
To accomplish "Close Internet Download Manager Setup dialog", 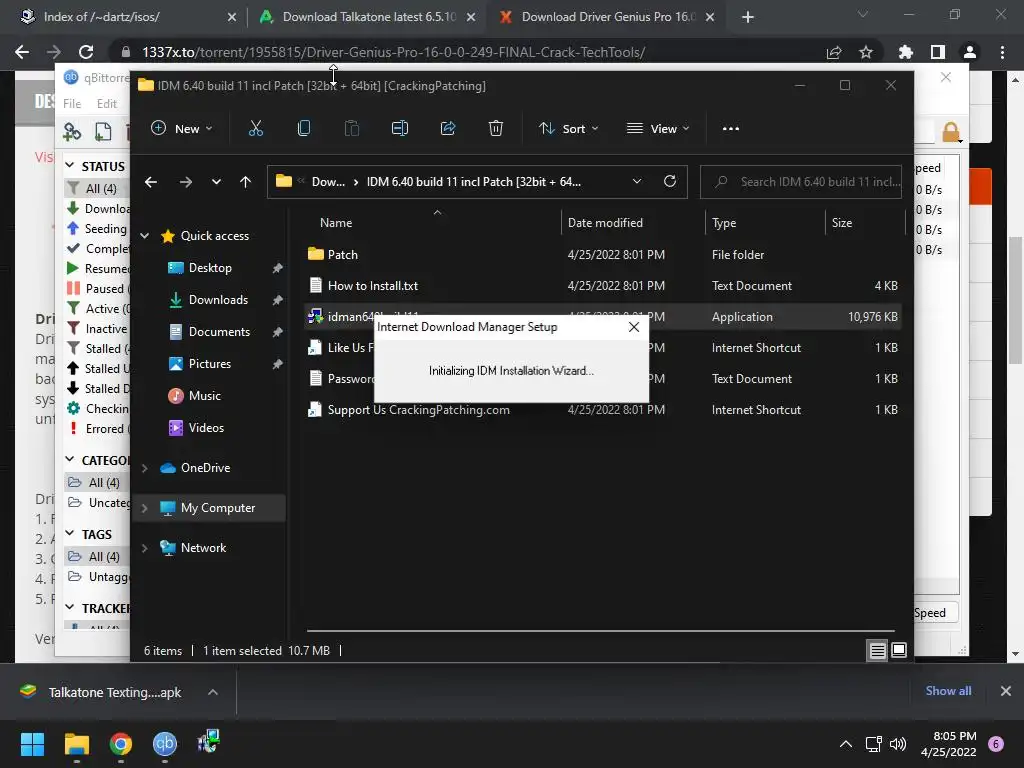I will coord(633,327).
